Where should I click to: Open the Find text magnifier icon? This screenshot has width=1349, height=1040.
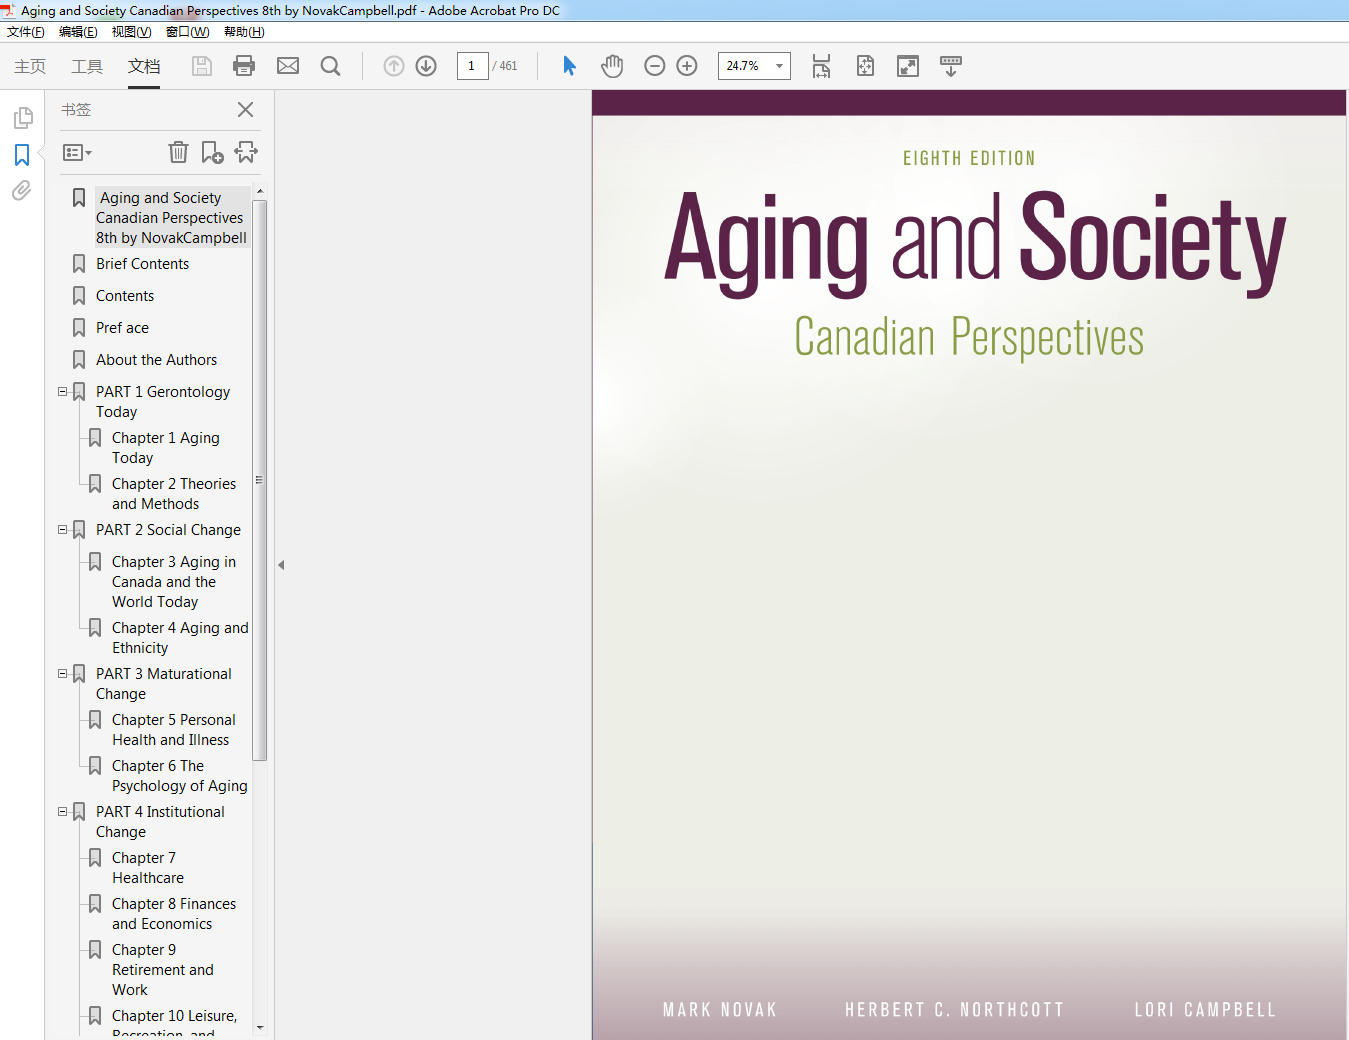(x=330, y=66)
